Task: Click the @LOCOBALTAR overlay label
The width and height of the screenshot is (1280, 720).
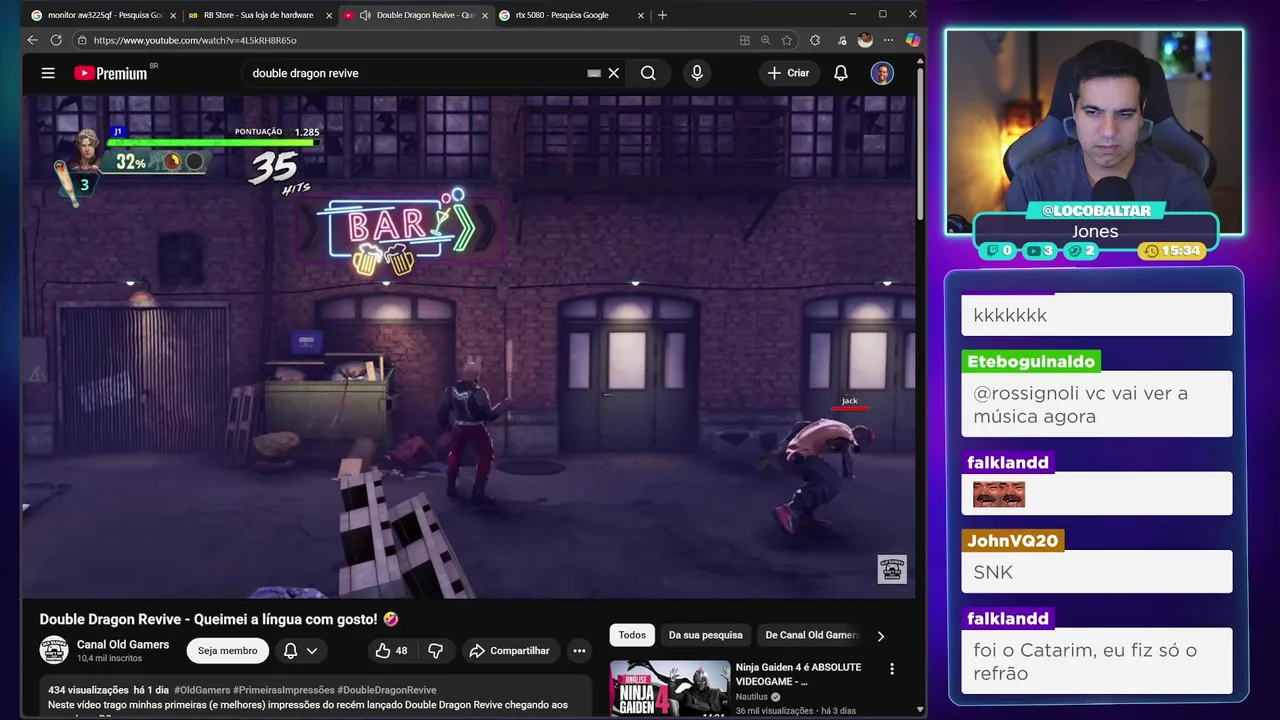Action: tap(1096, 211)
